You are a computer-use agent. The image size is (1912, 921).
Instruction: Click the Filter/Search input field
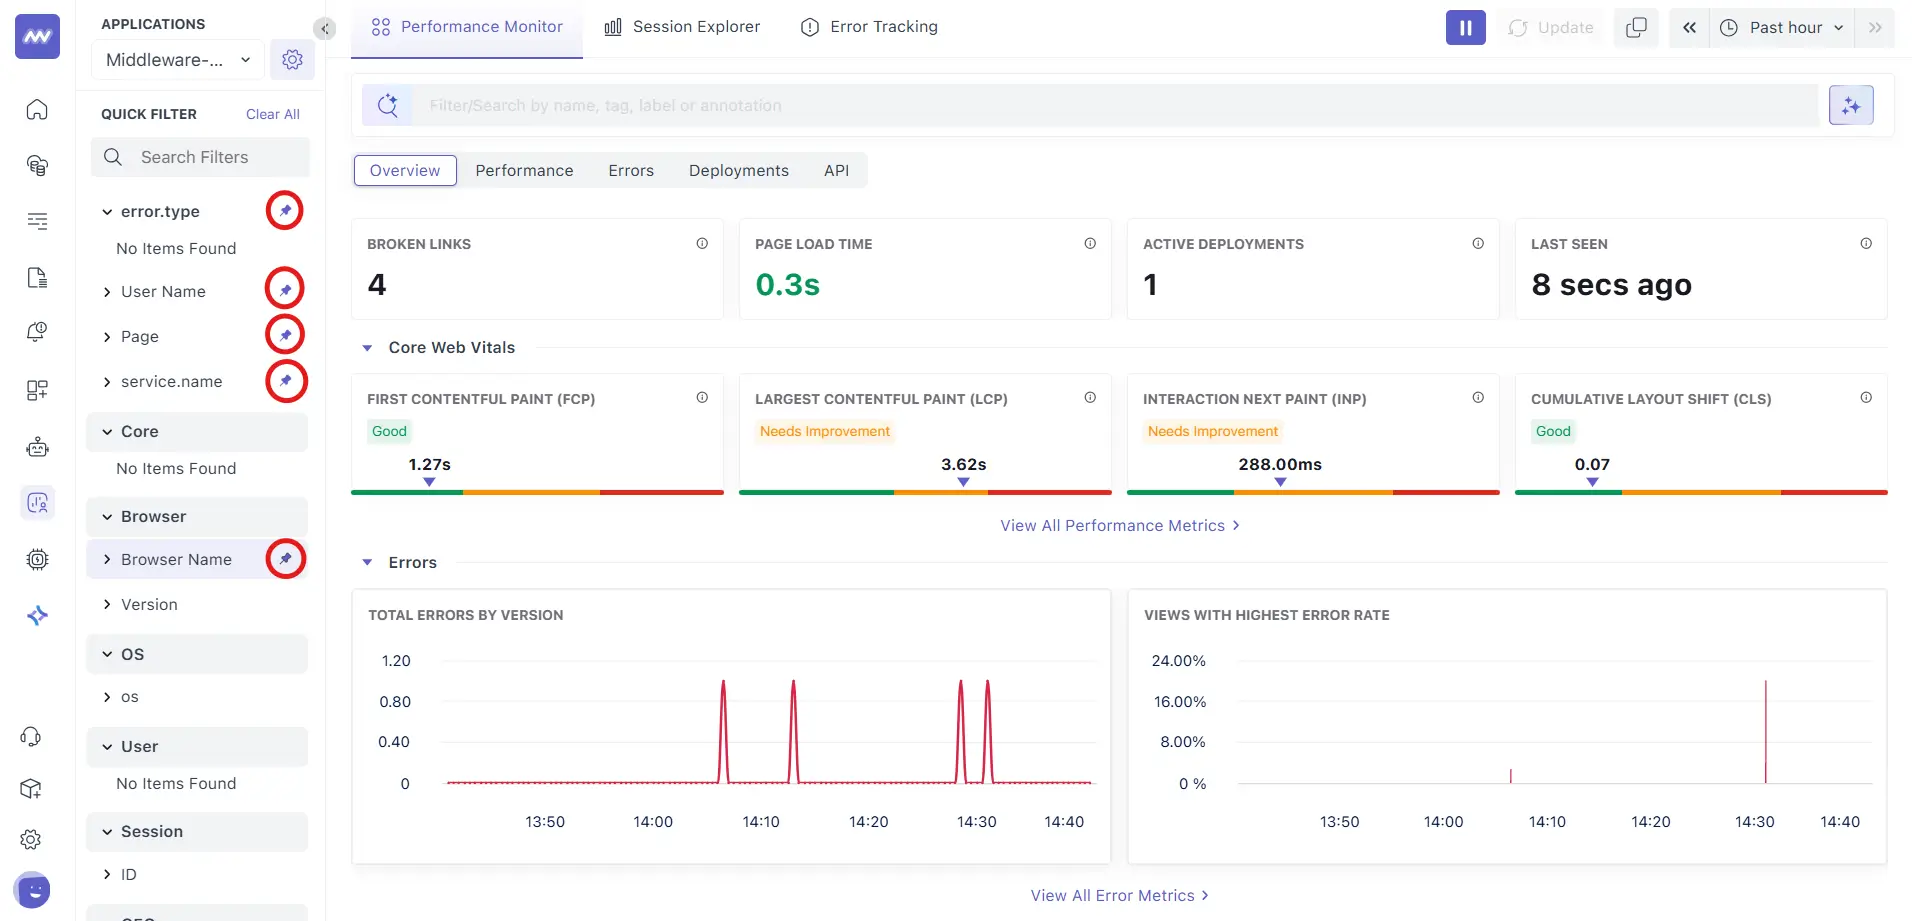[x=900, y=105]
